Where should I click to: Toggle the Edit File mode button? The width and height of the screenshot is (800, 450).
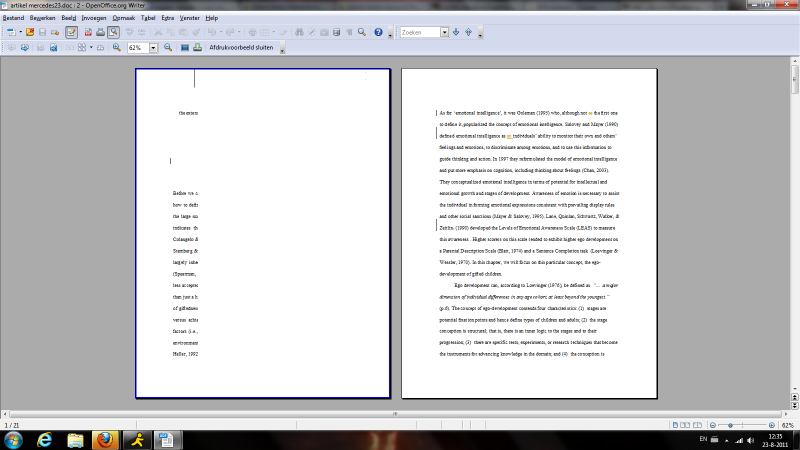click(73, 32)
